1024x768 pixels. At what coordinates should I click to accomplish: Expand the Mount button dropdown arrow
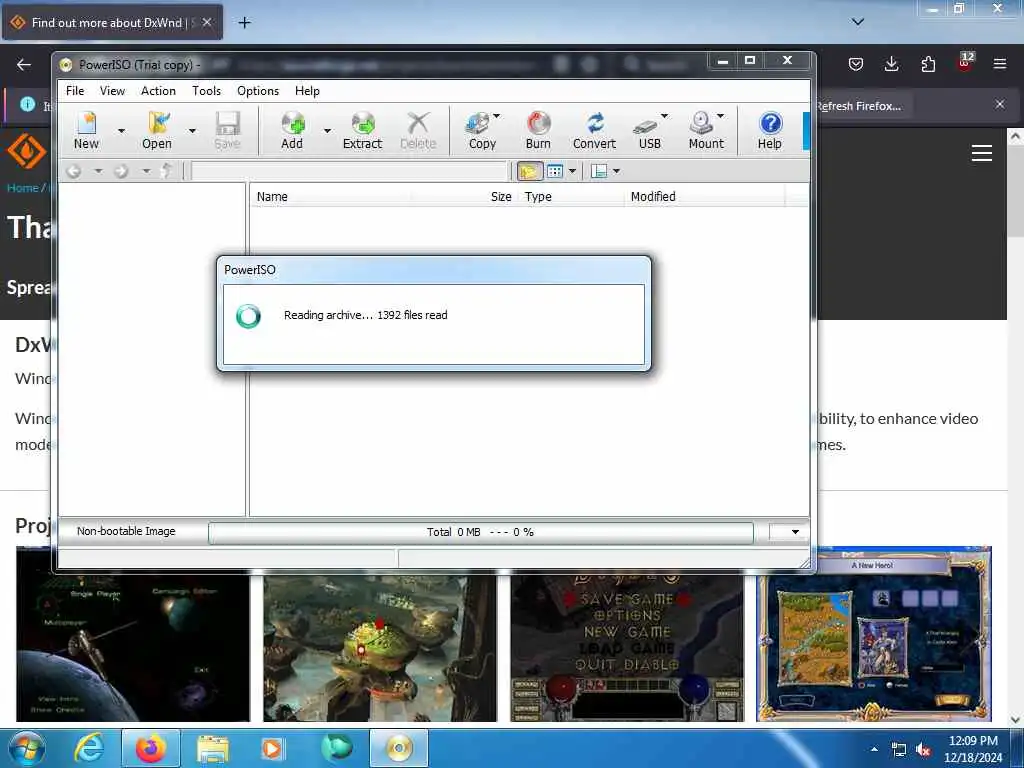(720, 116)
